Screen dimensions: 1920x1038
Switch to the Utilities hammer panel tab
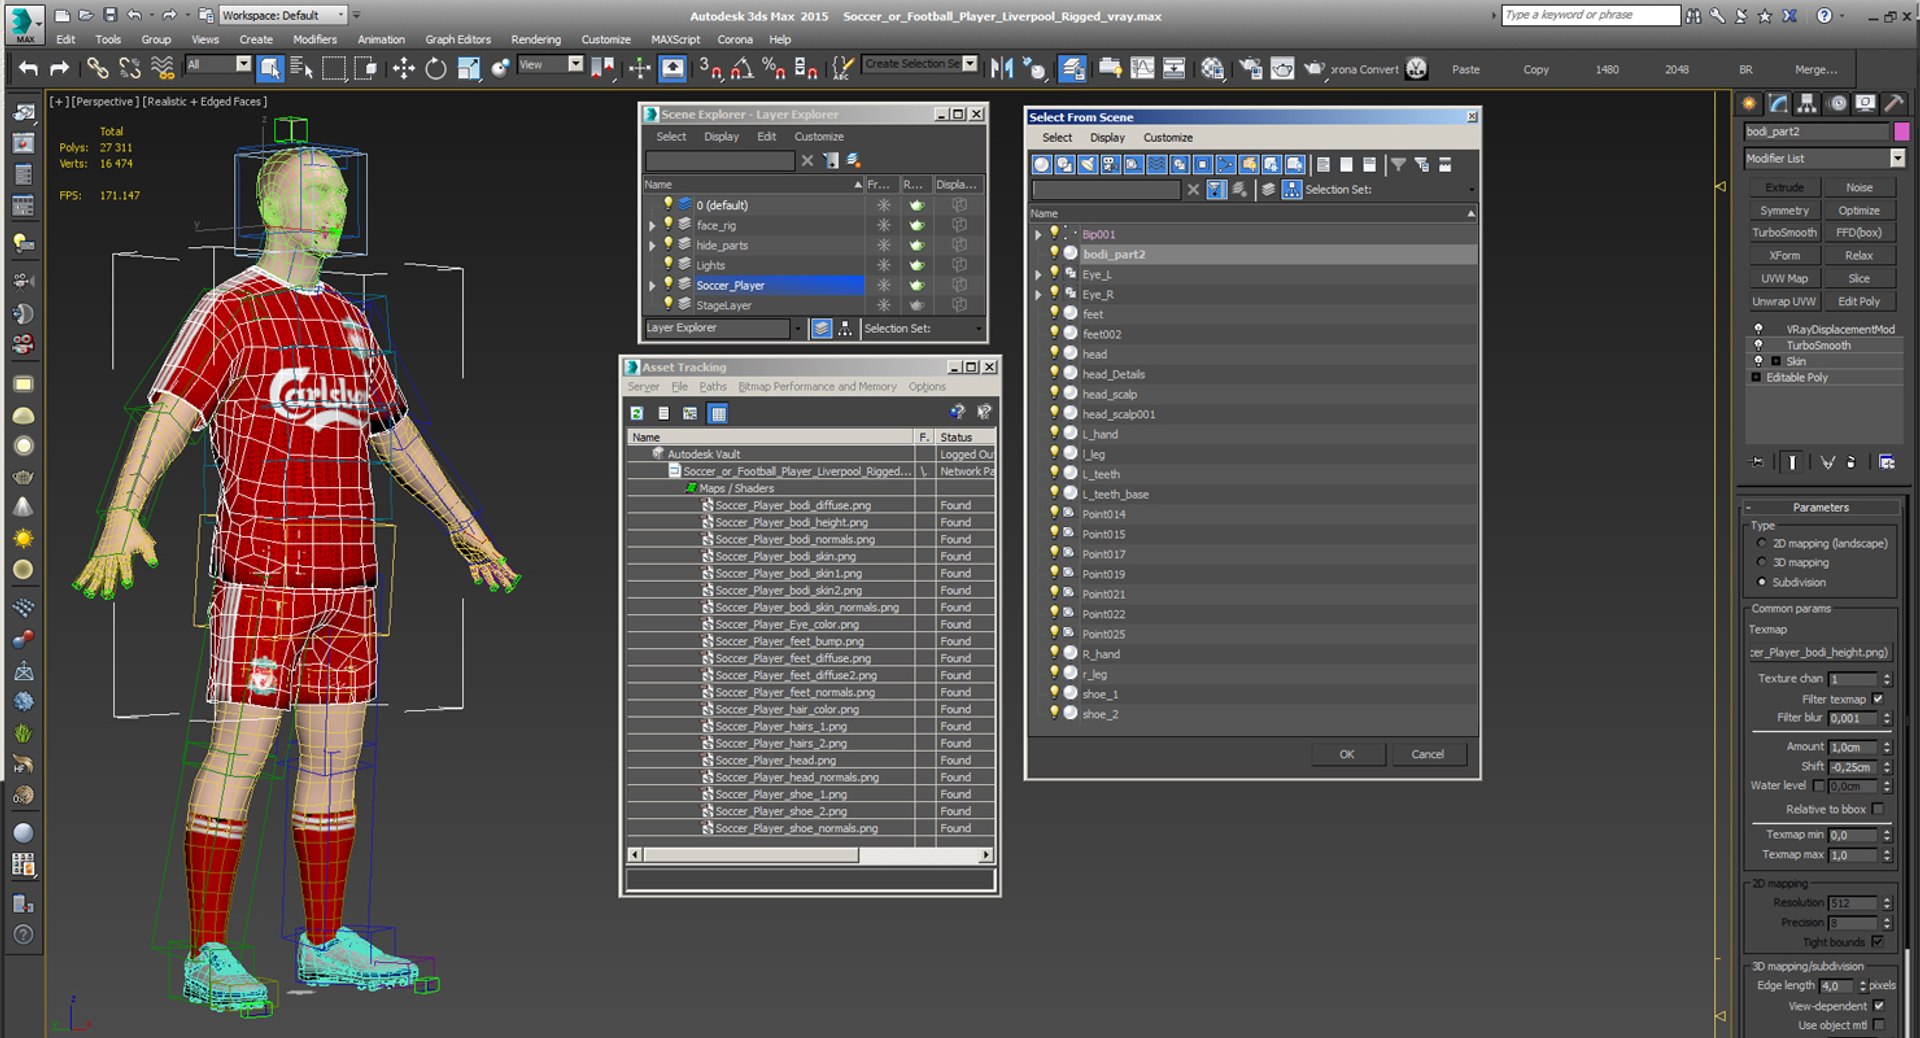[1894, 103]
